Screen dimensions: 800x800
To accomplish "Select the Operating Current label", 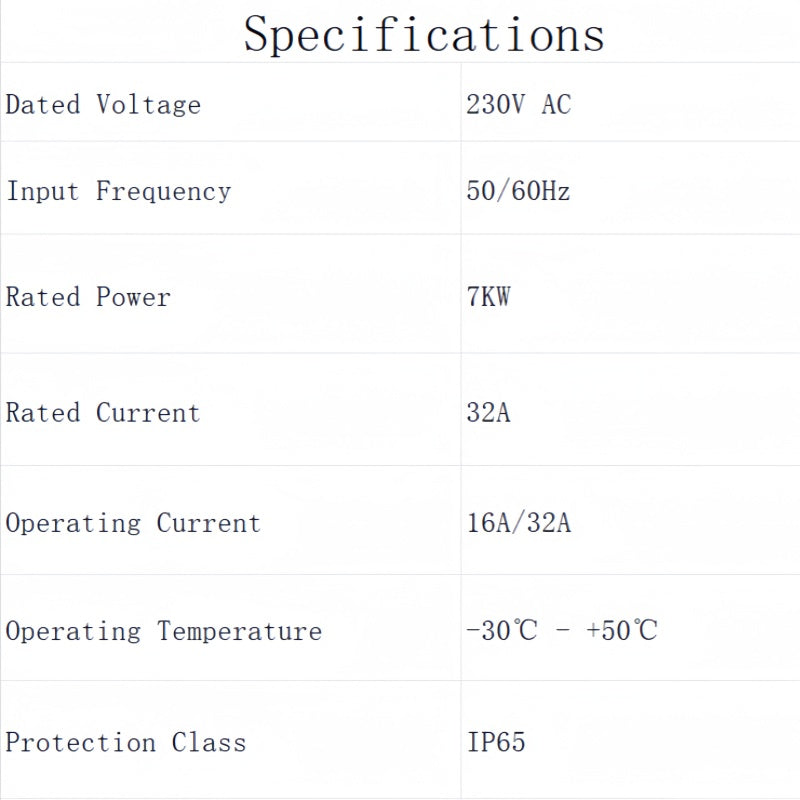I will pos(133,523).
